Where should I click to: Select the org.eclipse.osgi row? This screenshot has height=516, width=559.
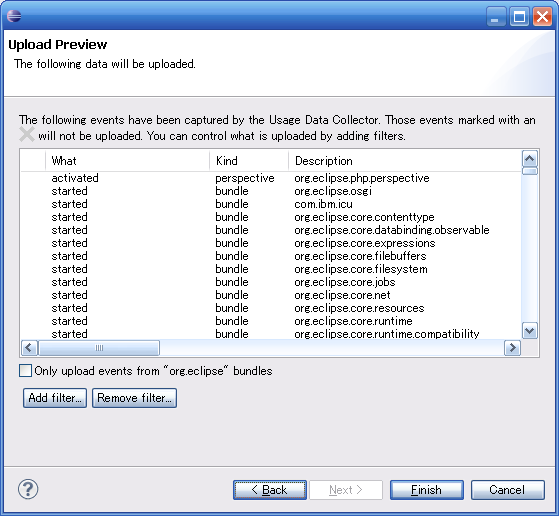click(271, 191)
